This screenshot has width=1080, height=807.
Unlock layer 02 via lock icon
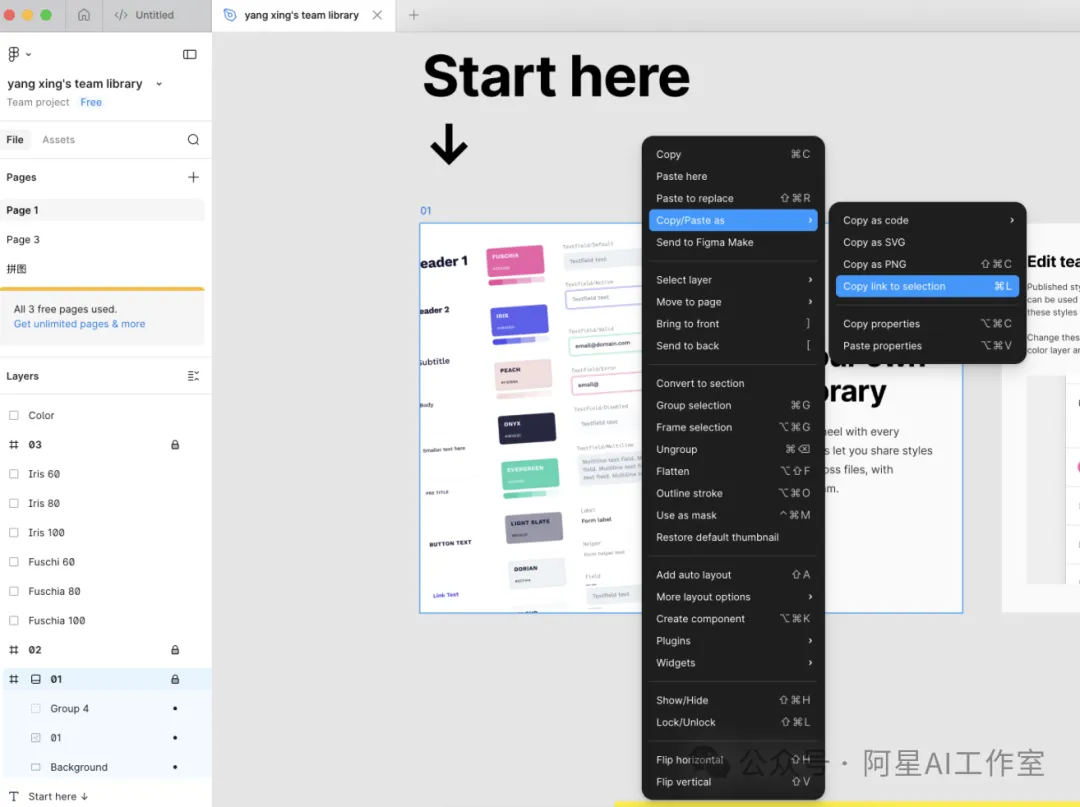[175, 650]
